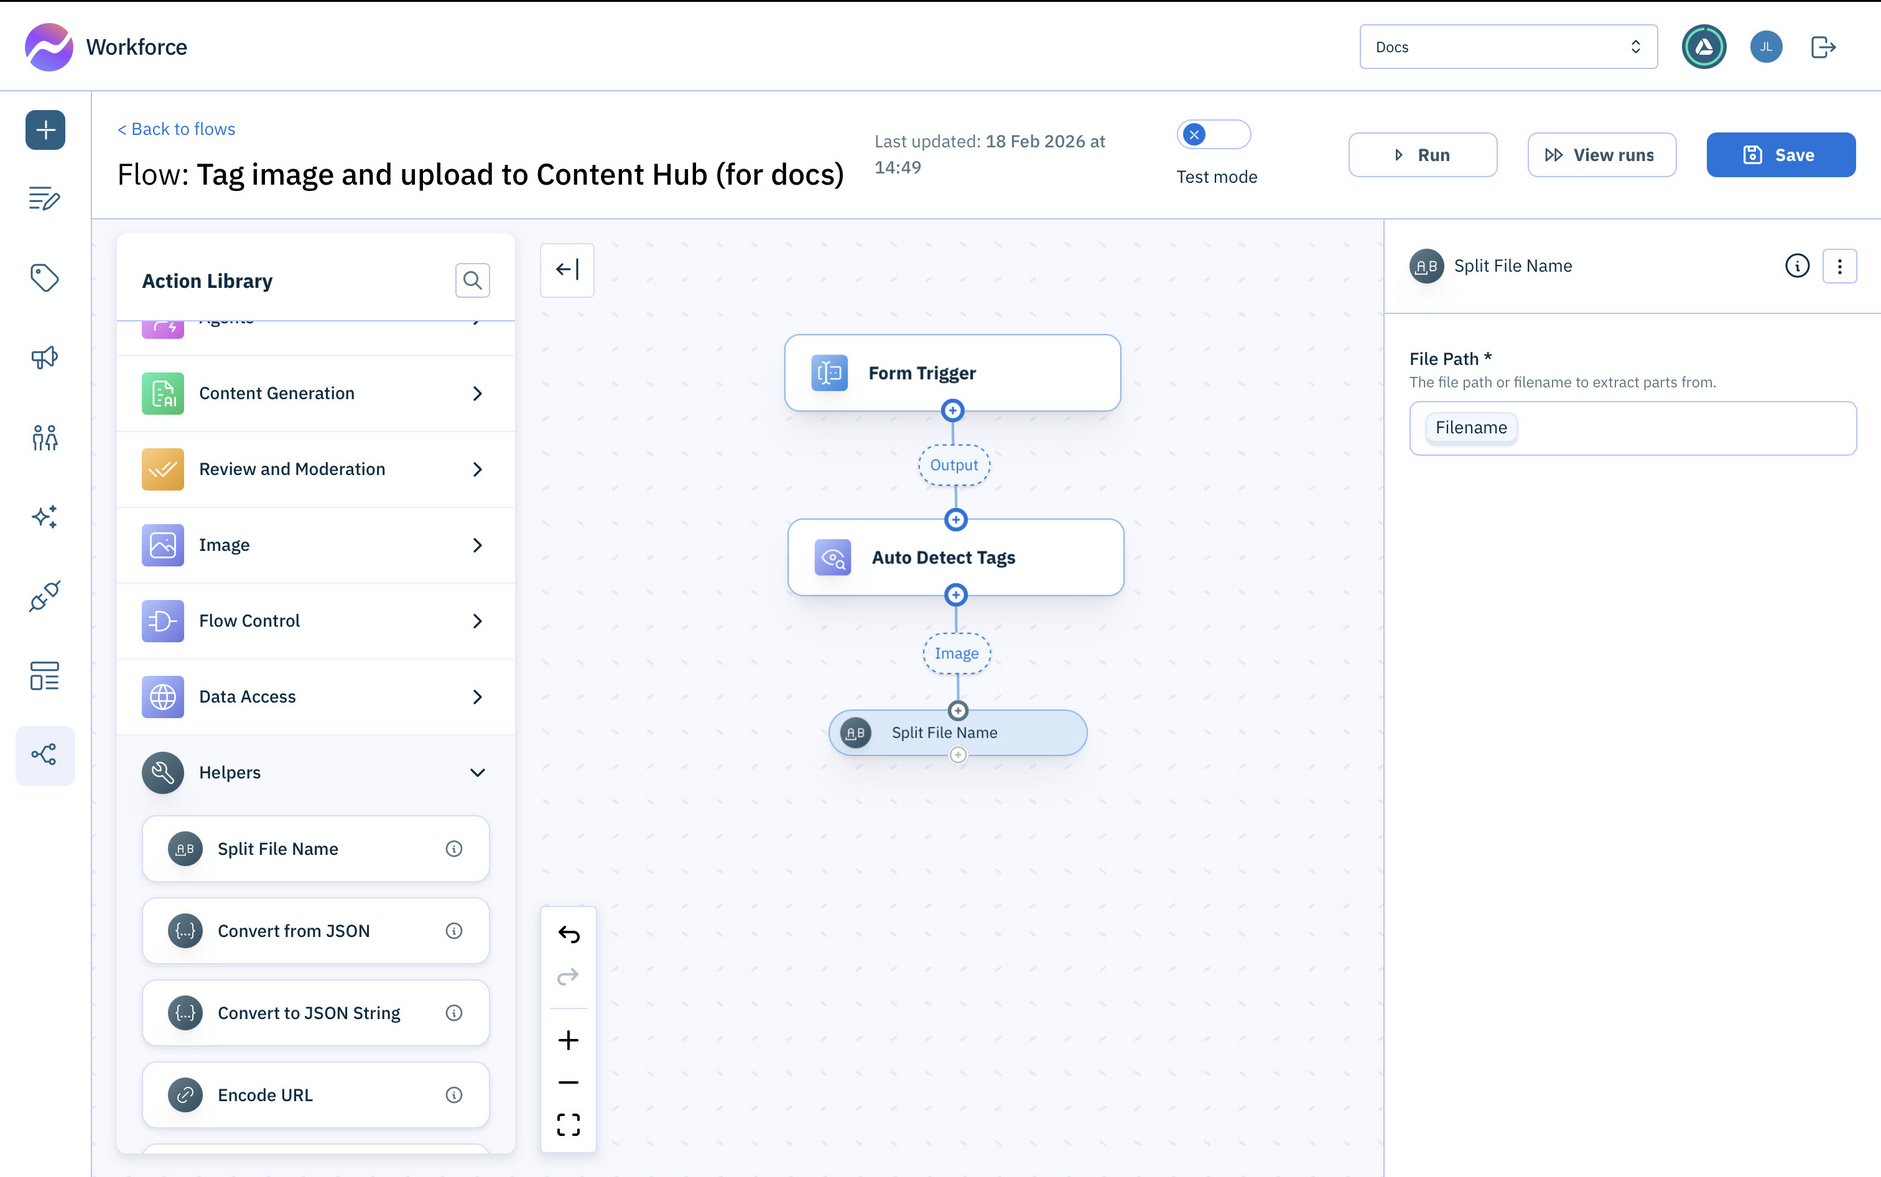Select the tag icon in the left sidebar
Image resolution: width=1881 pixels, height=1177 pixels.
coord(45,278)
